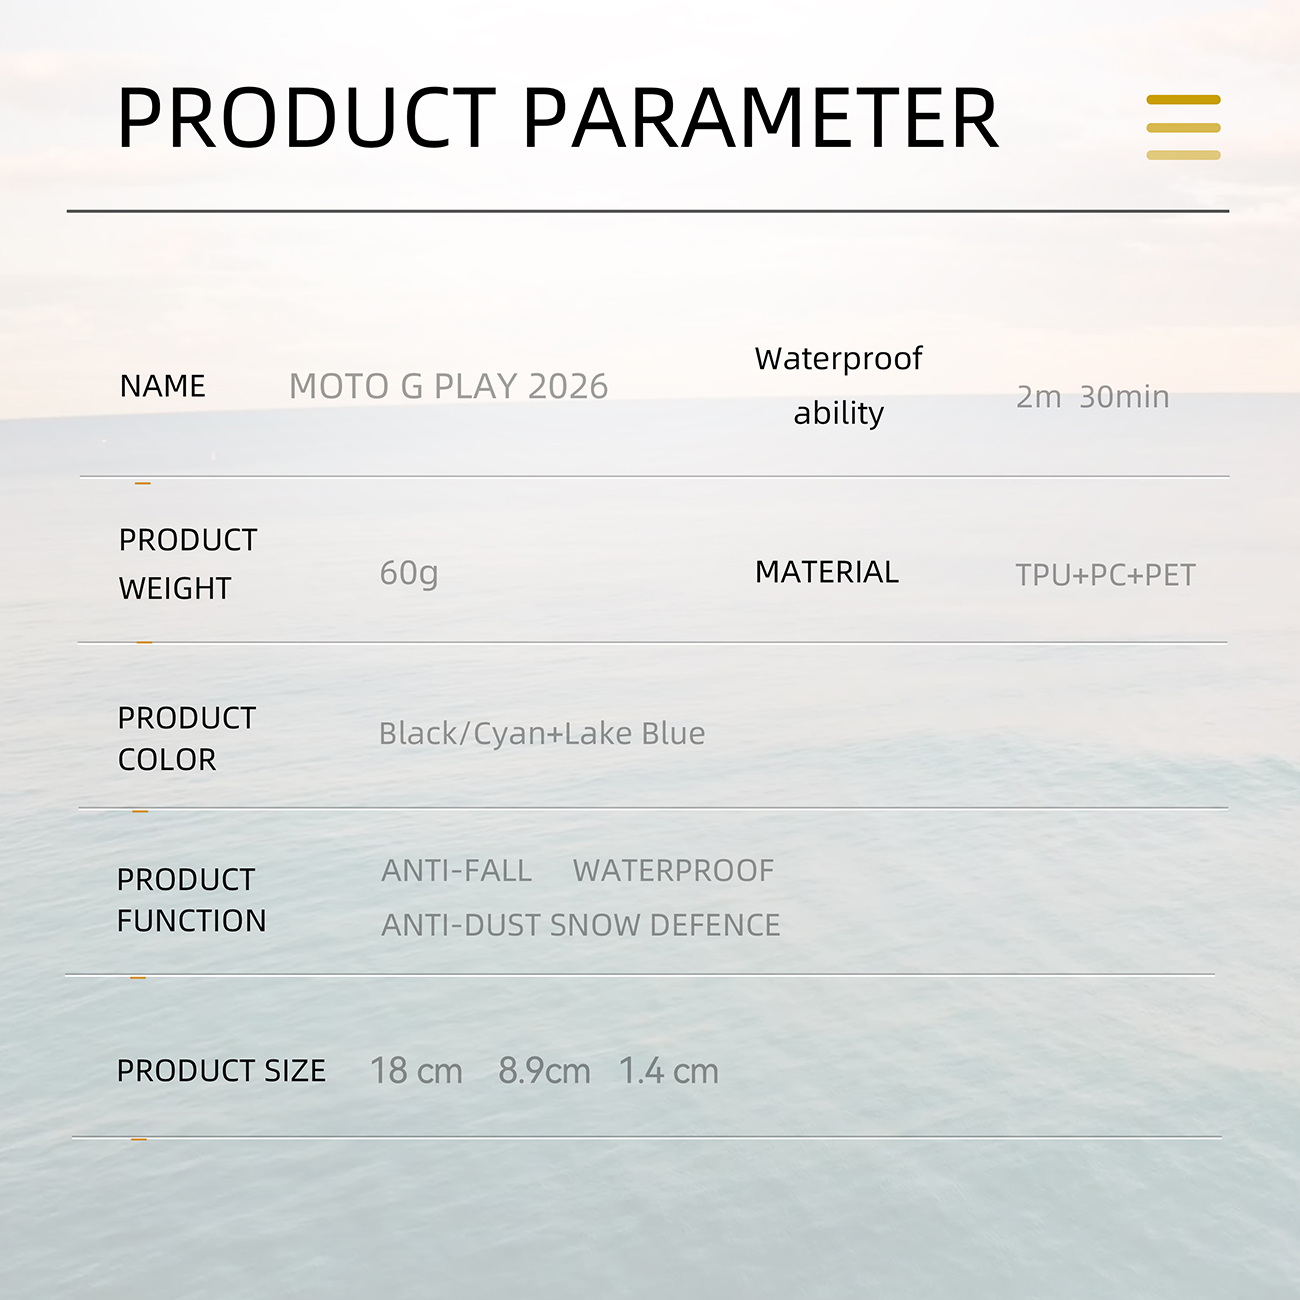The height and width of the screenshot is (1300, 1300).
Task: Select the NAME label
Action: (162, 386)
